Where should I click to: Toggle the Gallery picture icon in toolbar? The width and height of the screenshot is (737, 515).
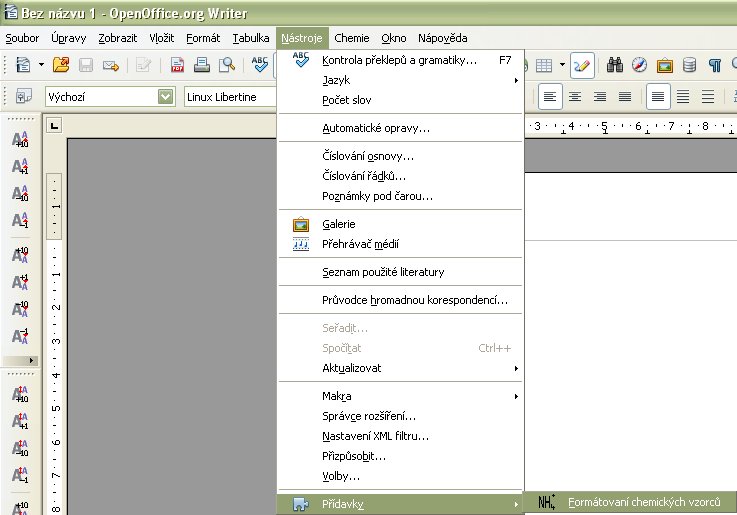coord(665,65)
